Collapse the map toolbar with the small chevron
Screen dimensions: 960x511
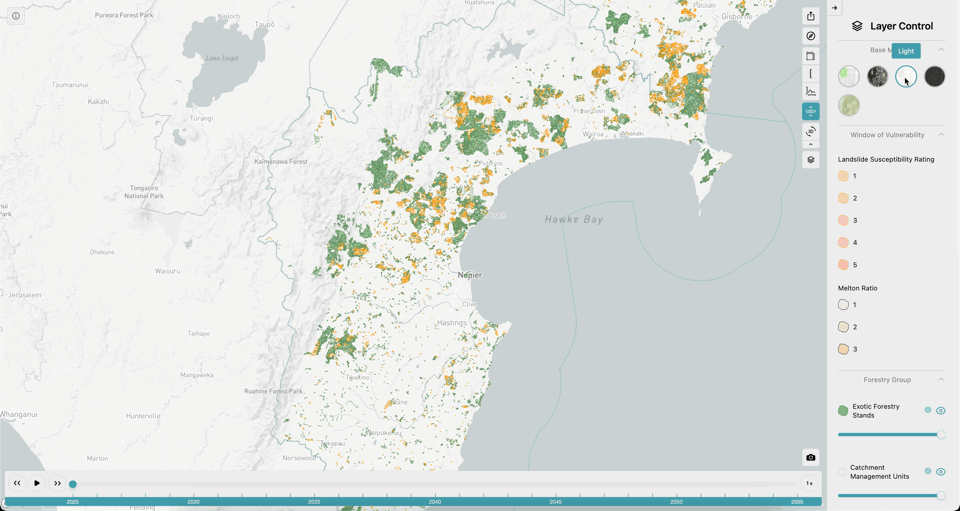click(x=811, y=144)
